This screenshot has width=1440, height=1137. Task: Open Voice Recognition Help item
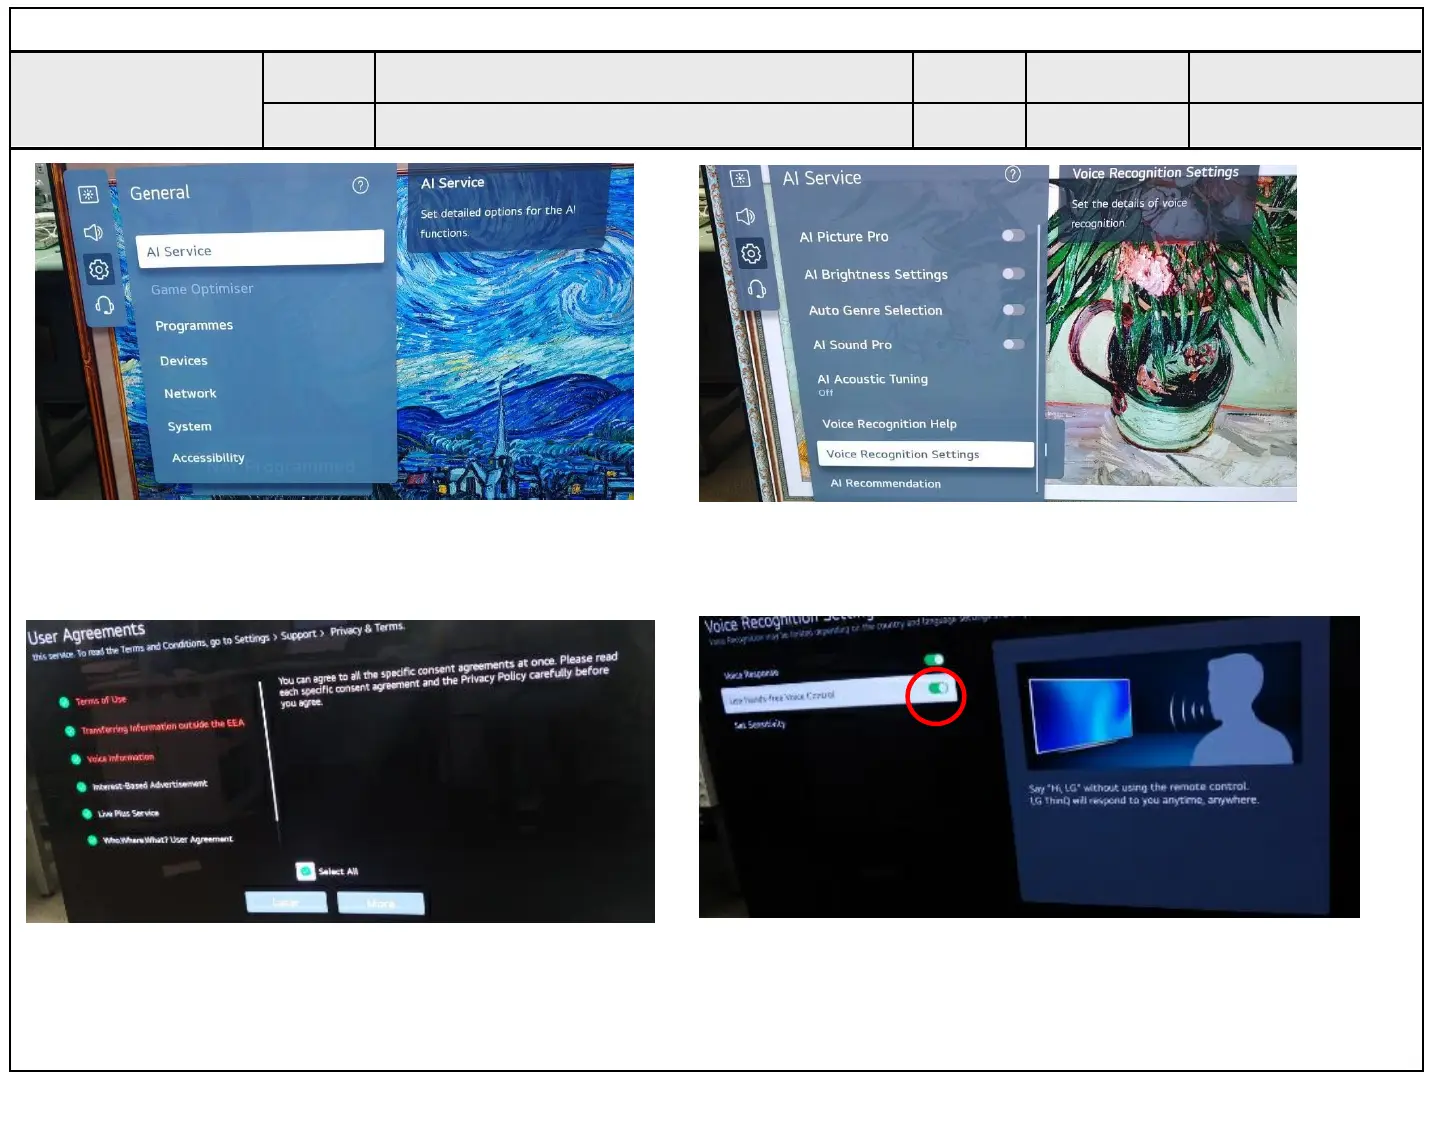click(x=889, y=424)
